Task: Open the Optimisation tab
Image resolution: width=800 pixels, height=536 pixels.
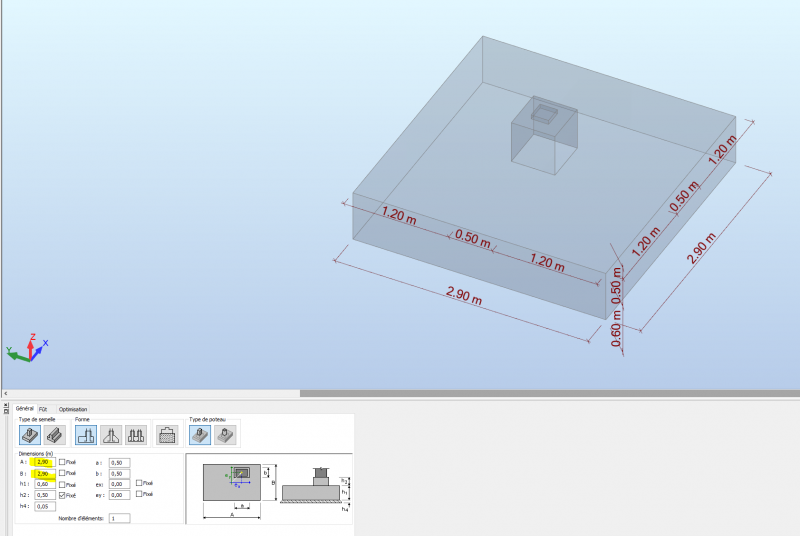Action: tap(73, 409)
